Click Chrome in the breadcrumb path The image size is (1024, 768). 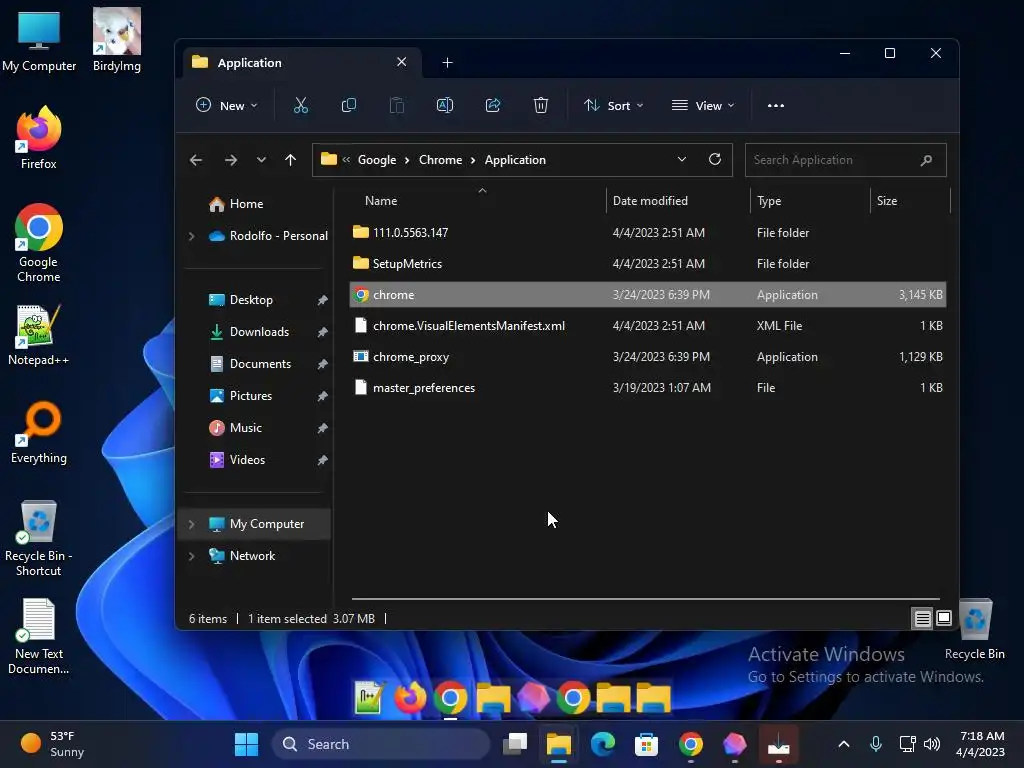[x=440, y=160]
